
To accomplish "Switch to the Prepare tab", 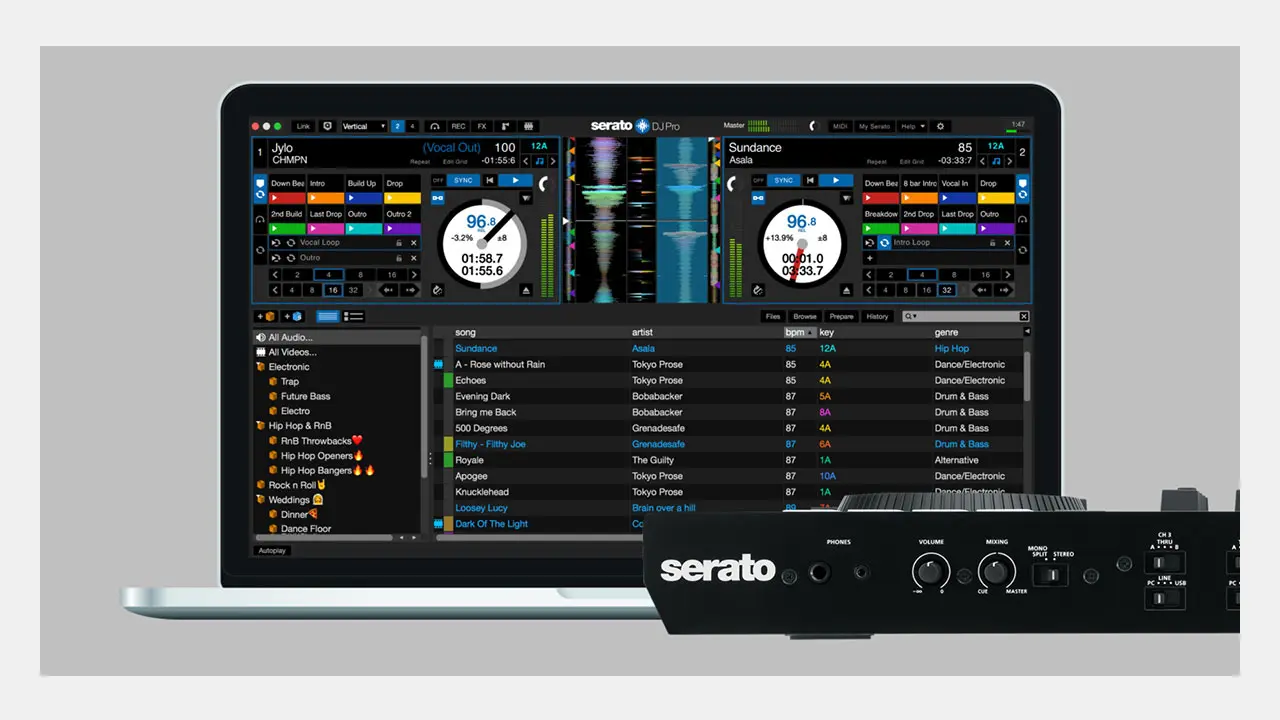I will click(841, 316).
